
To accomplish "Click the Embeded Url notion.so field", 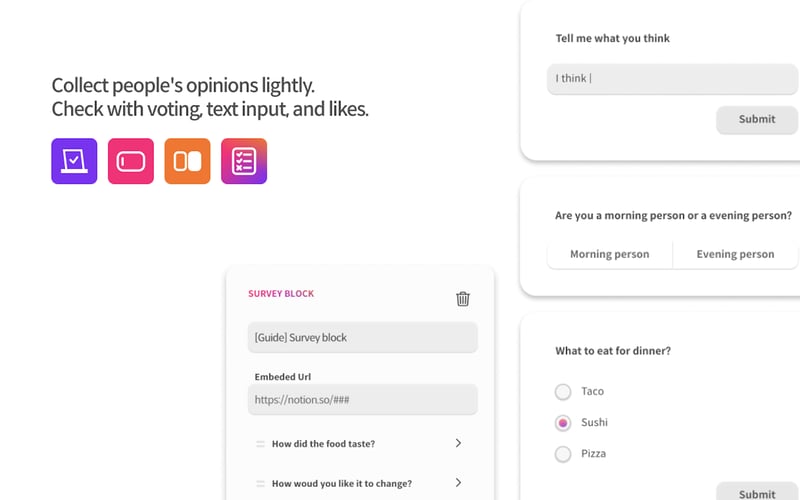I will tap(362, 399).
